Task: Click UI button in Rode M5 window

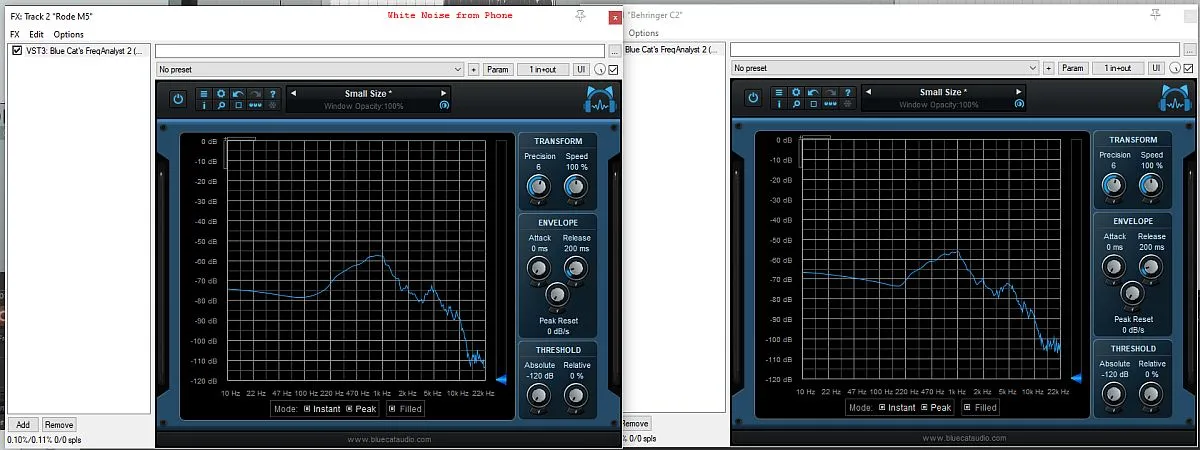Action: click(581, 70)
